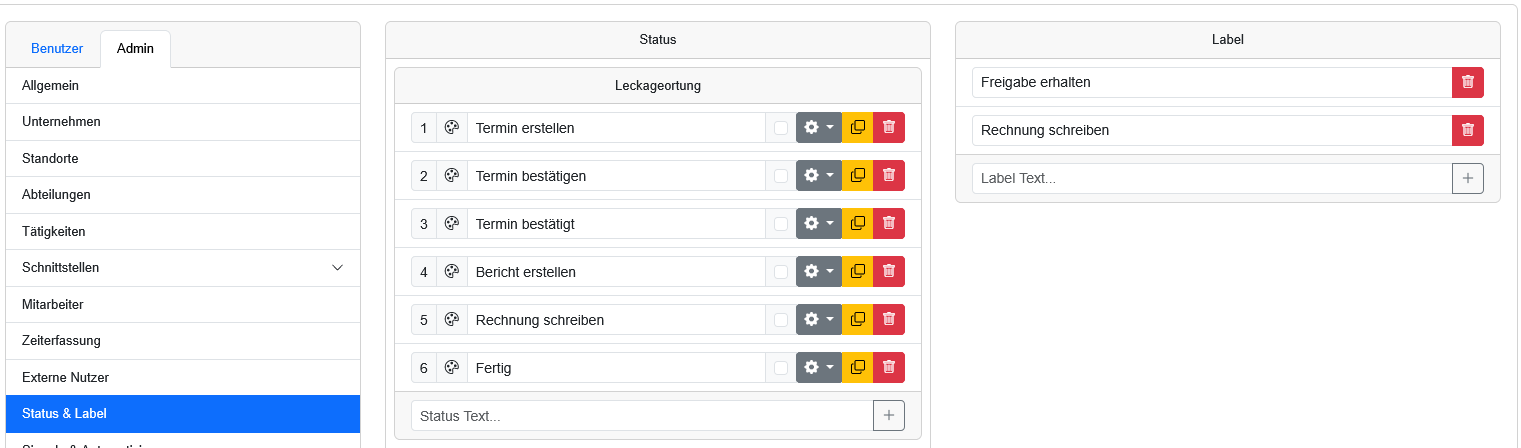The height and width of the screenshot is (448, 1521).
Task: Open settings dropdown for 'Bericht erstellen'
Action: 819,272
